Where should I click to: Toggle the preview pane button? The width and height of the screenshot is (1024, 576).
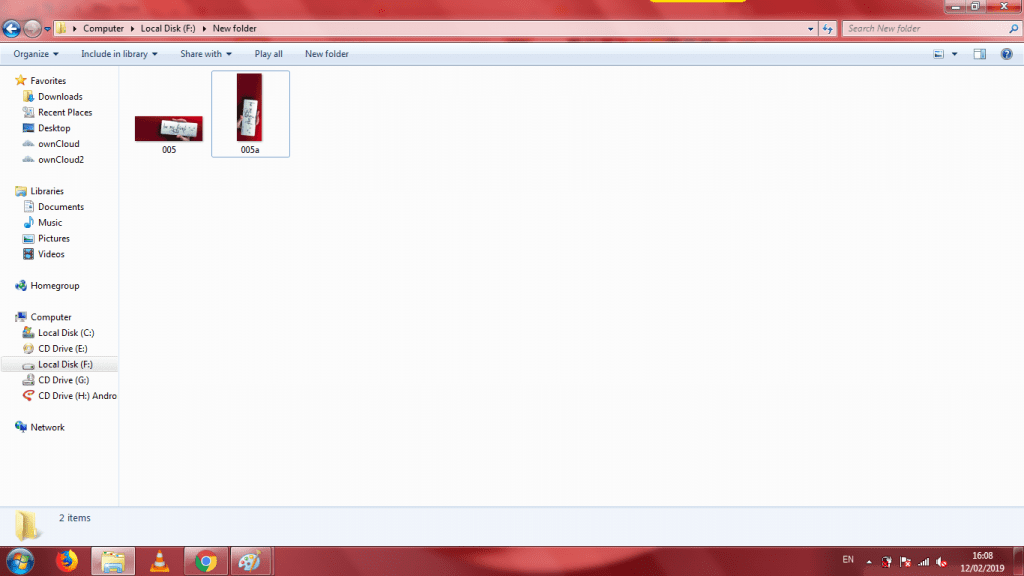(x=980, y=54)
